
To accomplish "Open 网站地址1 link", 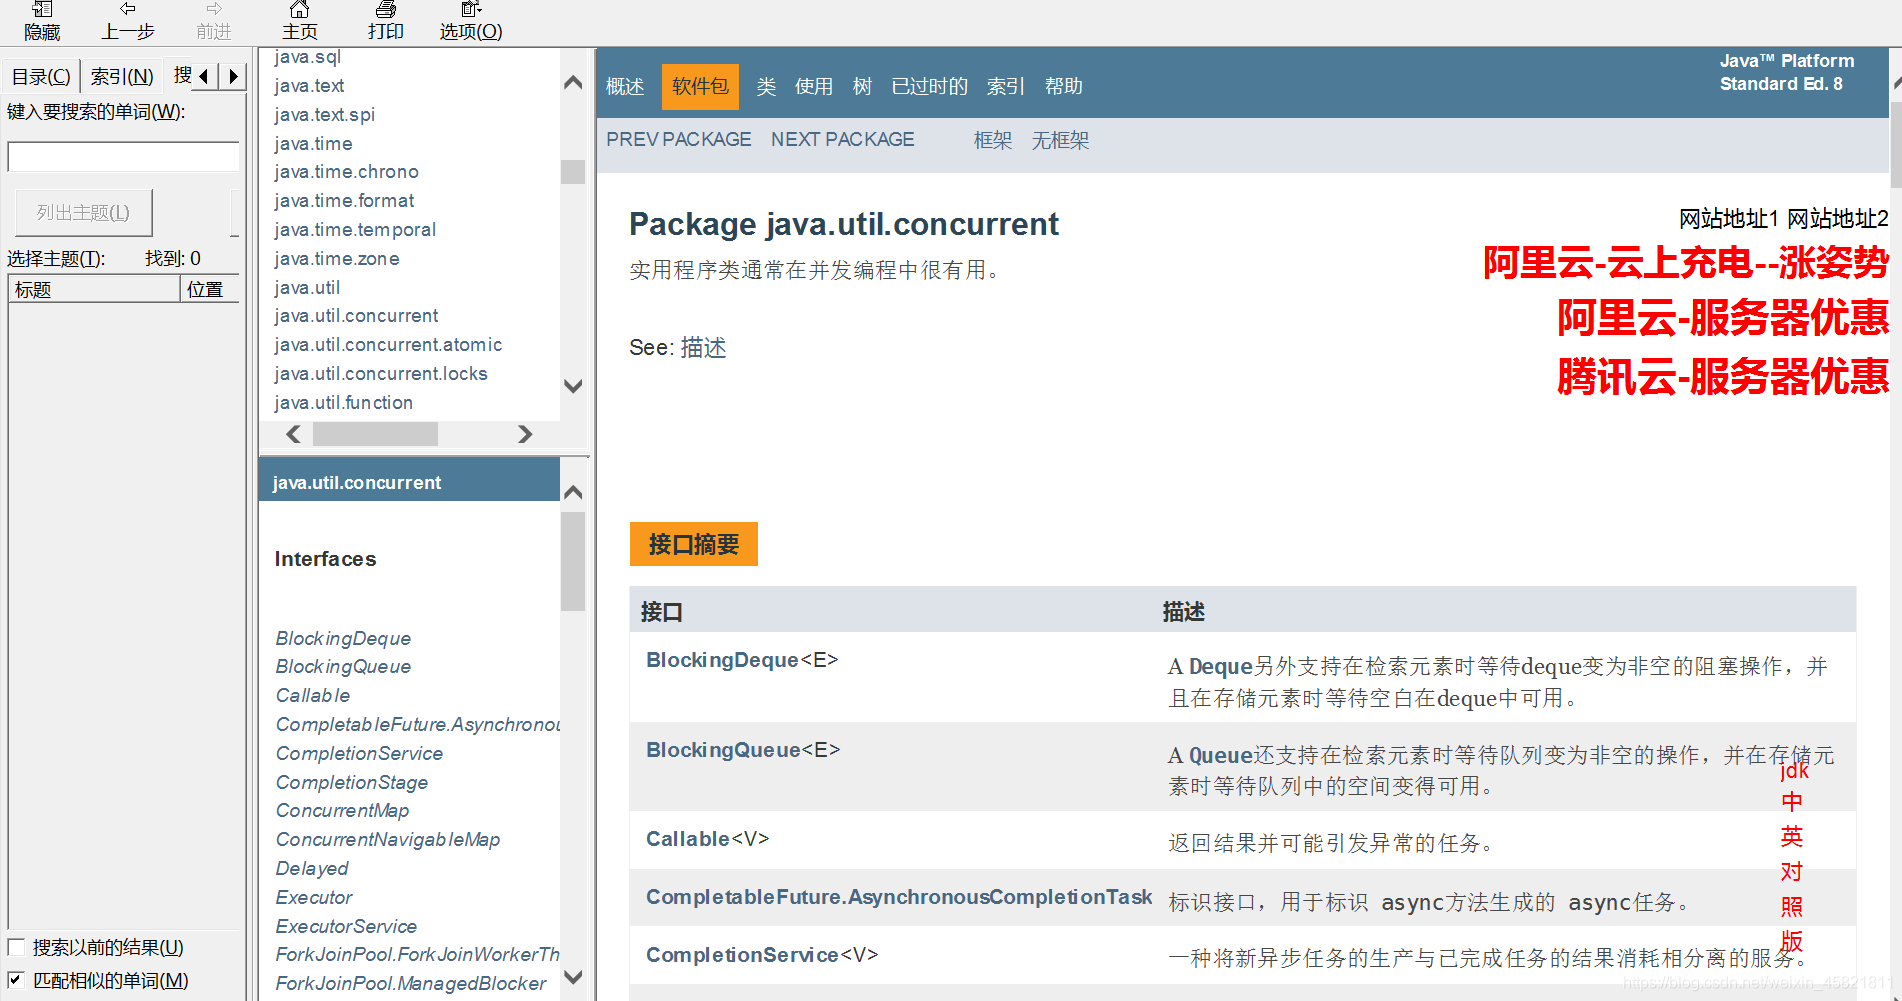I will 1729,219.
